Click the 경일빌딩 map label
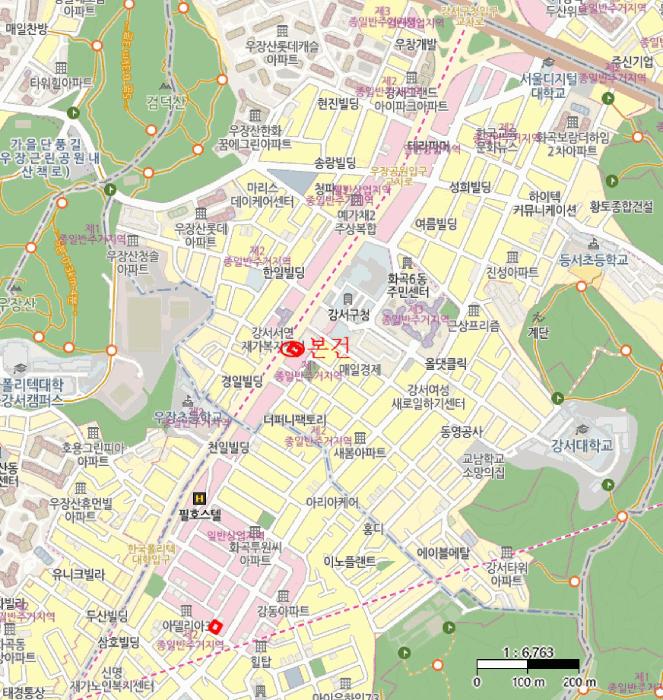This screenshot has height=700, width=663. (x=240, y=380)
